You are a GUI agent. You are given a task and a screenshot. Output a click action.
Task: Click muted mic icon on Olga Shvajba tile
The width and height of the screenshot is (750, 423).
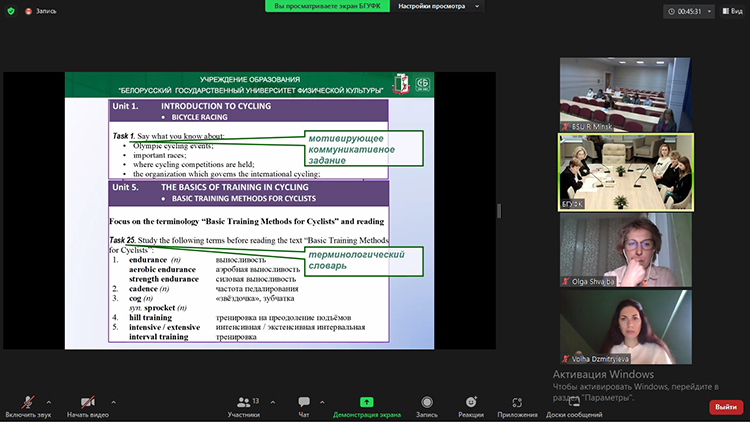tap(566, 281)
